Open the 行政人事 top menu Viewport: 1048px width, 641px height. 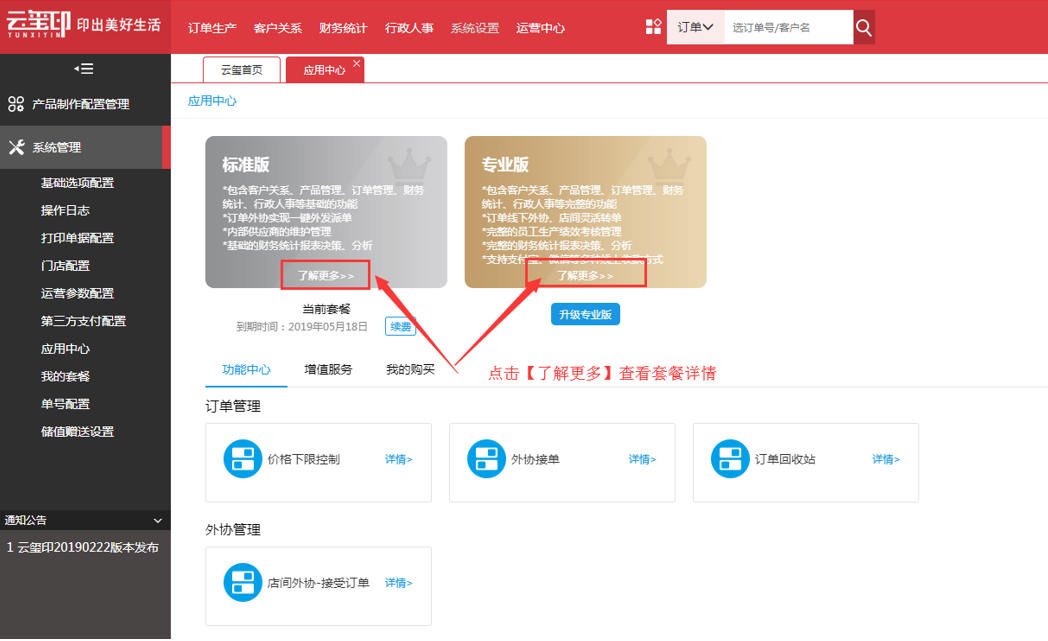click(409, 28)
